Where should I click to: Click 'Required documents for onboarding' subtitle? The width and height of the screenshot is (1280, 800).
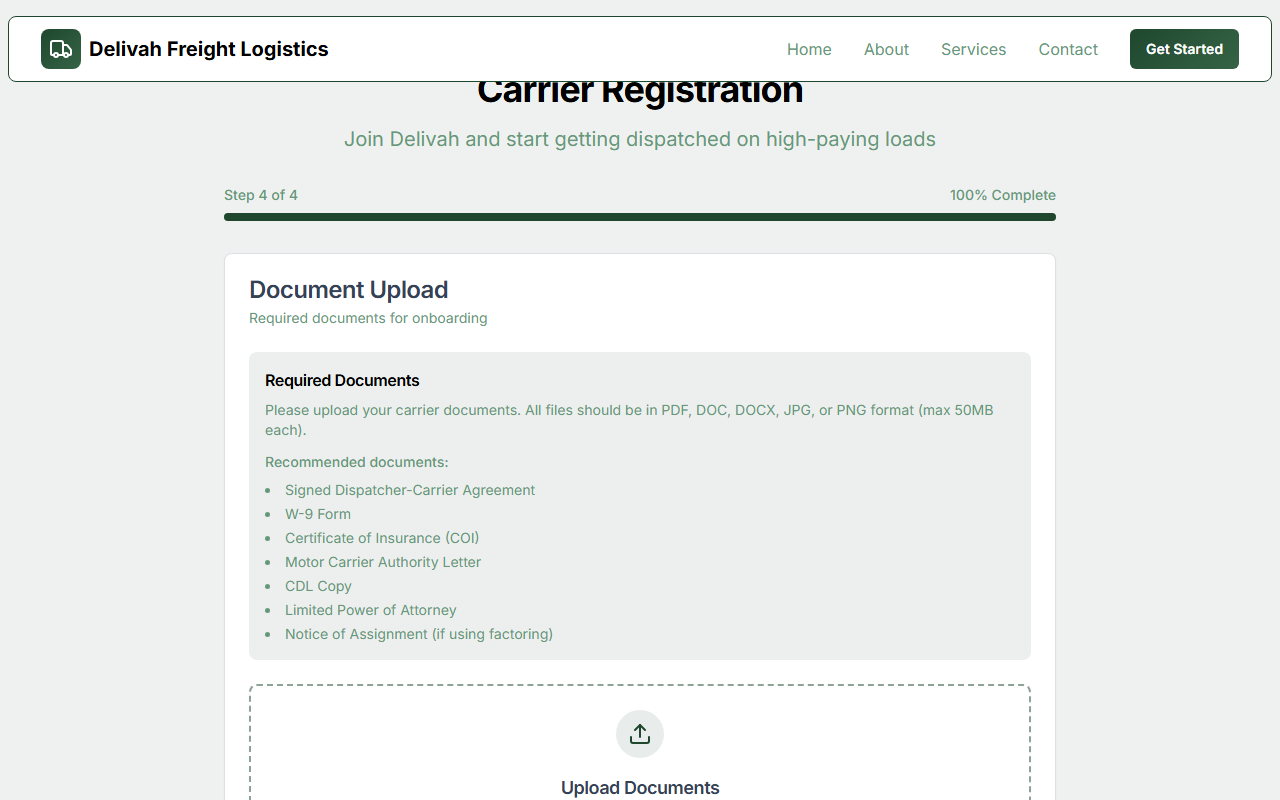(x=368, y=318)
